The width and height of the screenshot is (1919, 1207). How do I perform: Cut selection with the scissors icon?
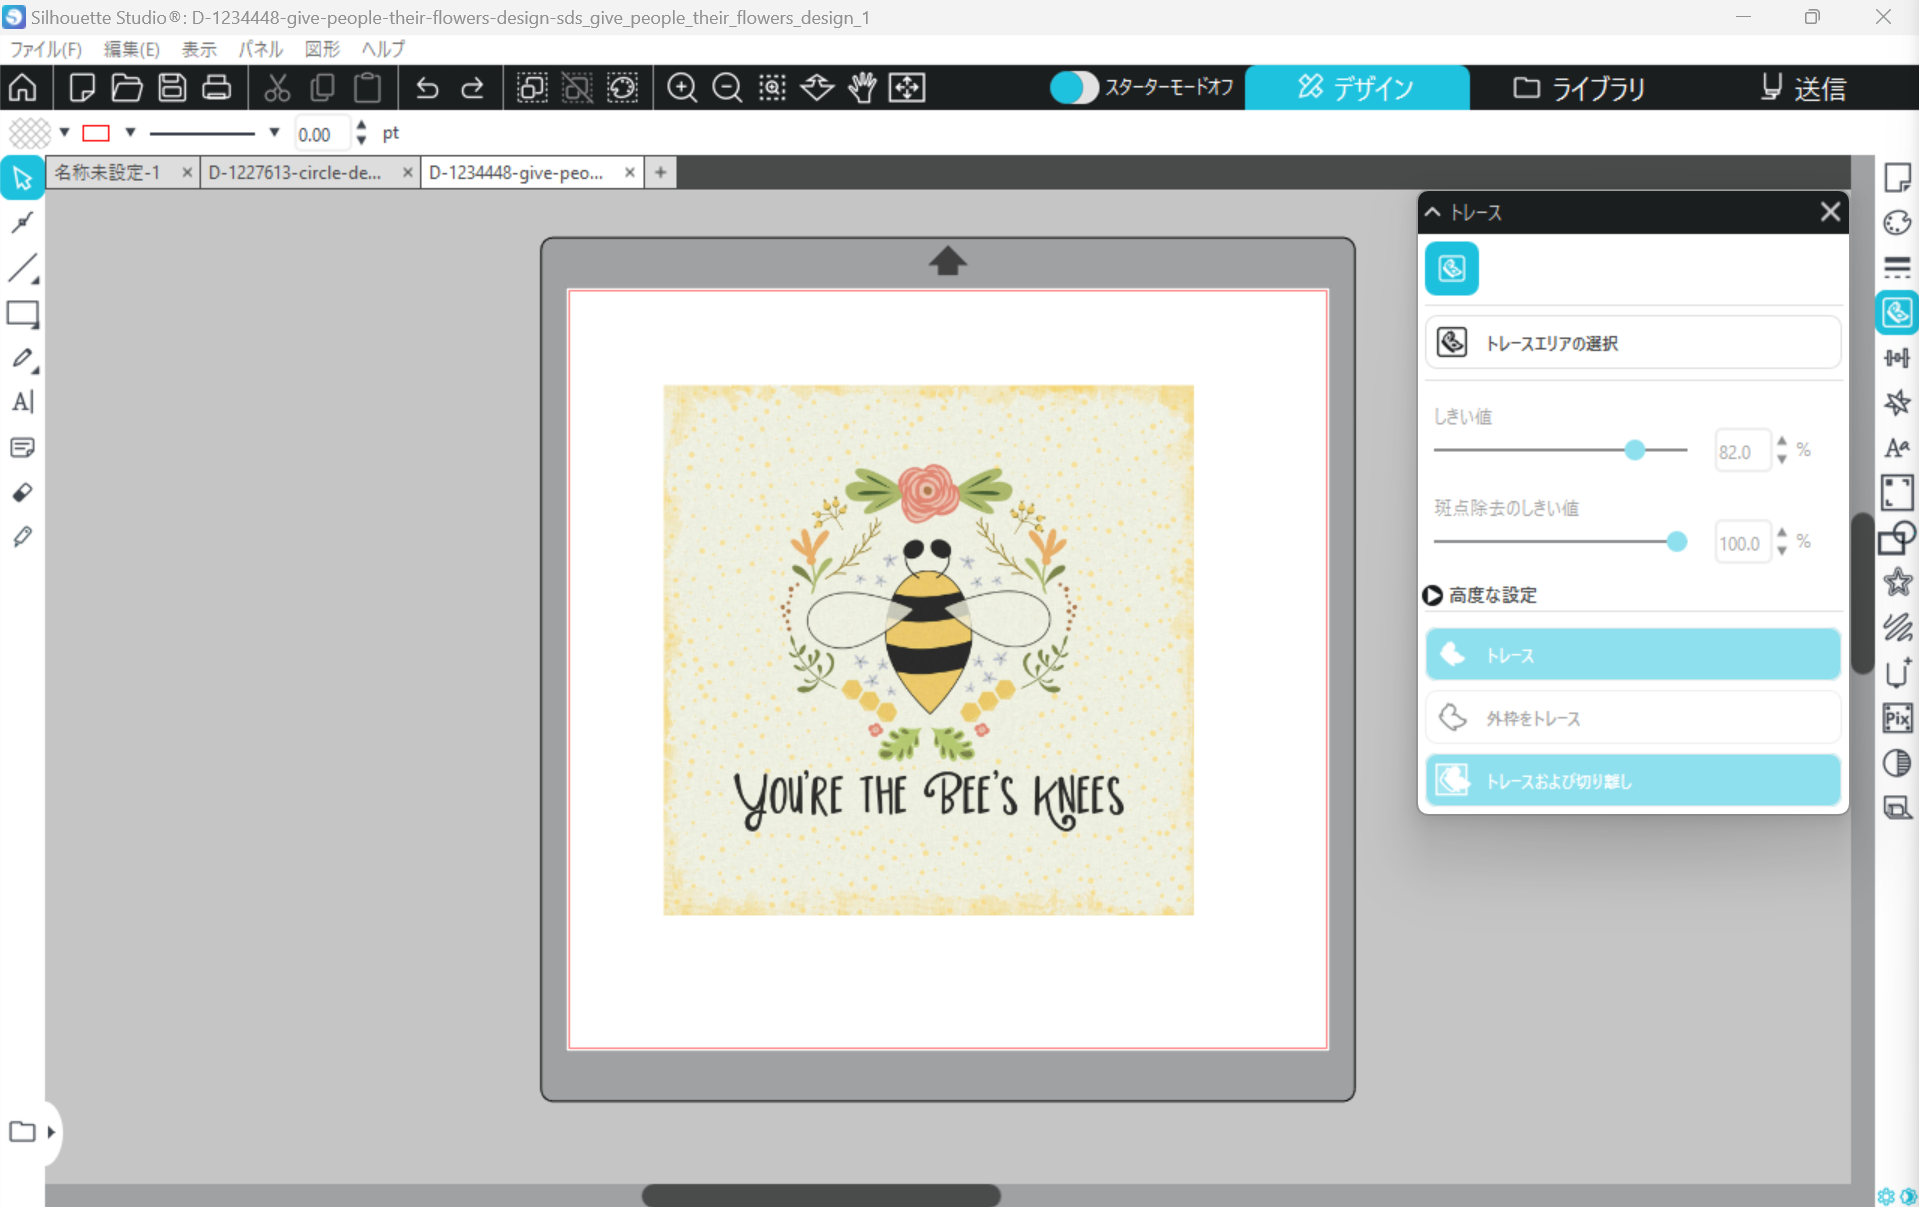click(277, 88)
